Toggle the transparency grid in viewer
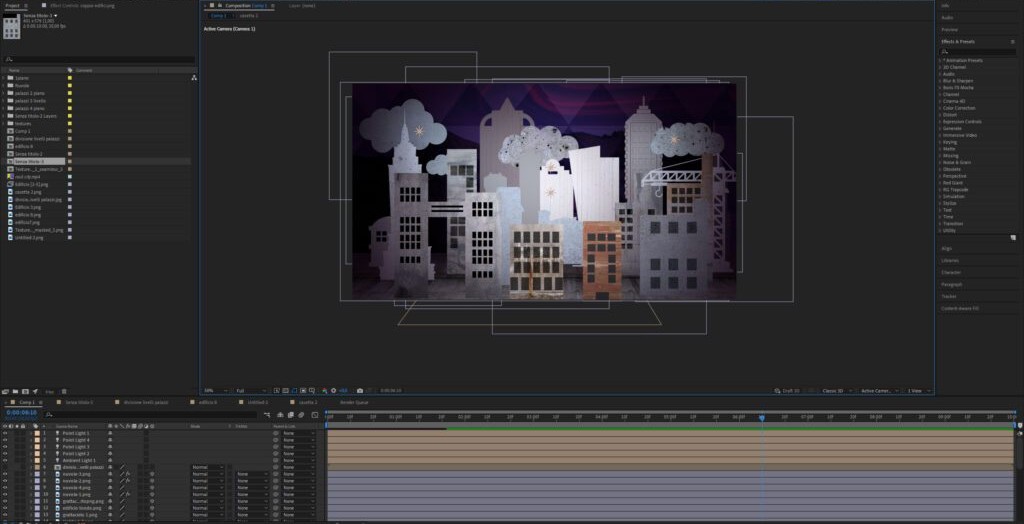 pyautogui.click(x=285, y=391)
